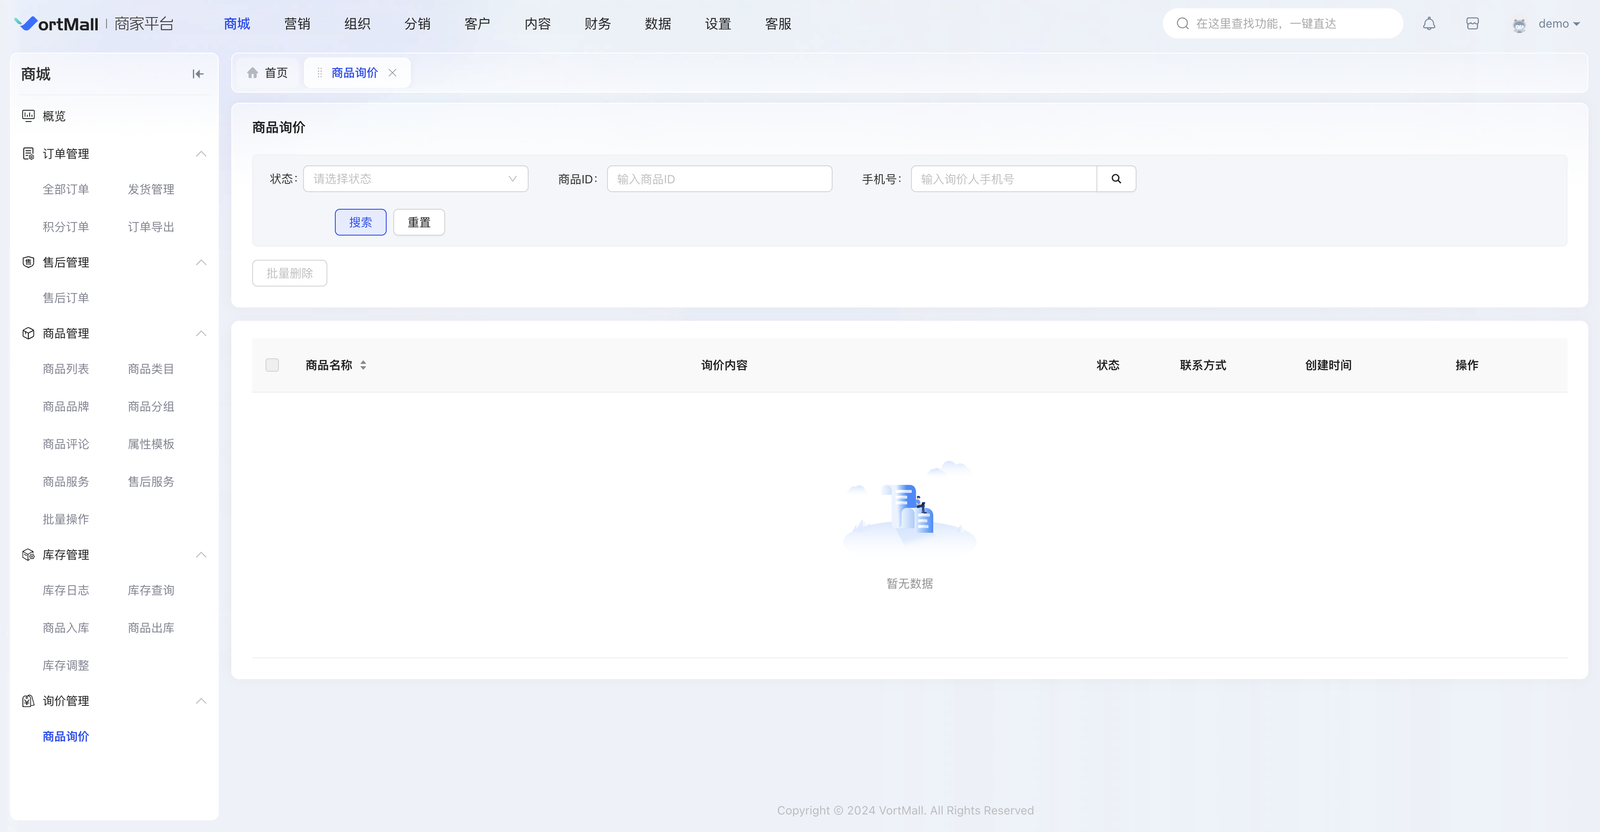The height and width of the screenshot is (832, 1600).
Task: Collapse the sidebar with the collapse icon
Action: 198,74
